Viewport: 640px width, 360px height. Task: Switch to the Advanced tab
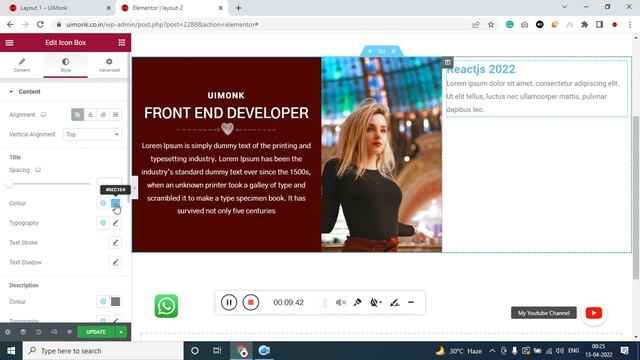click(x=109, y=65)
